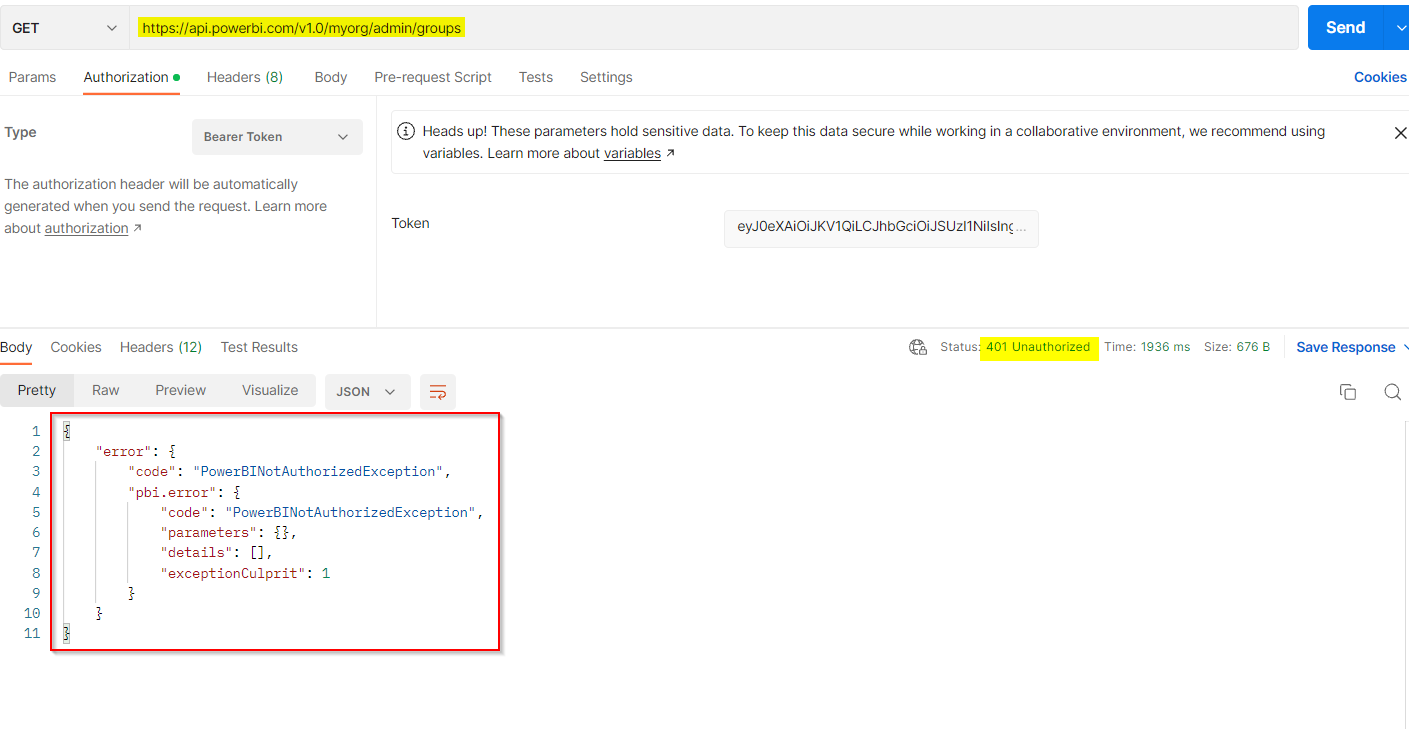The image size is (1409, 729).
Task: Click the request URL field
Action: (714, 28)
